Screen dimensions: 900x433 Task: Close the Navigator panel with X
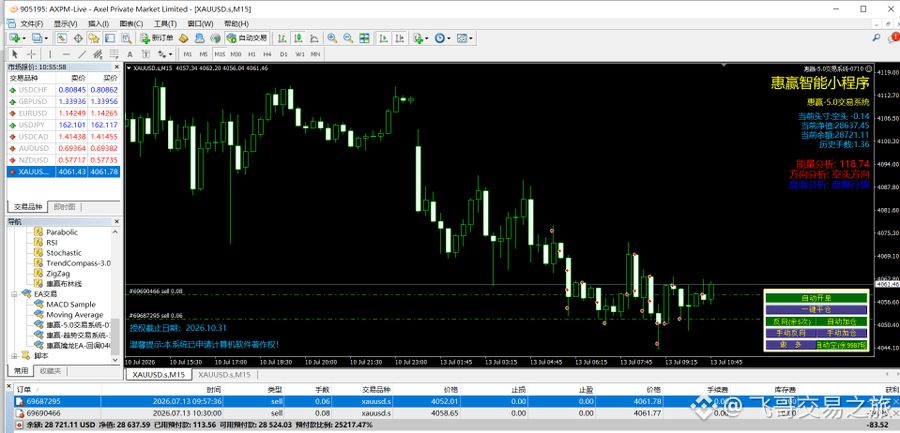[117, 221]
